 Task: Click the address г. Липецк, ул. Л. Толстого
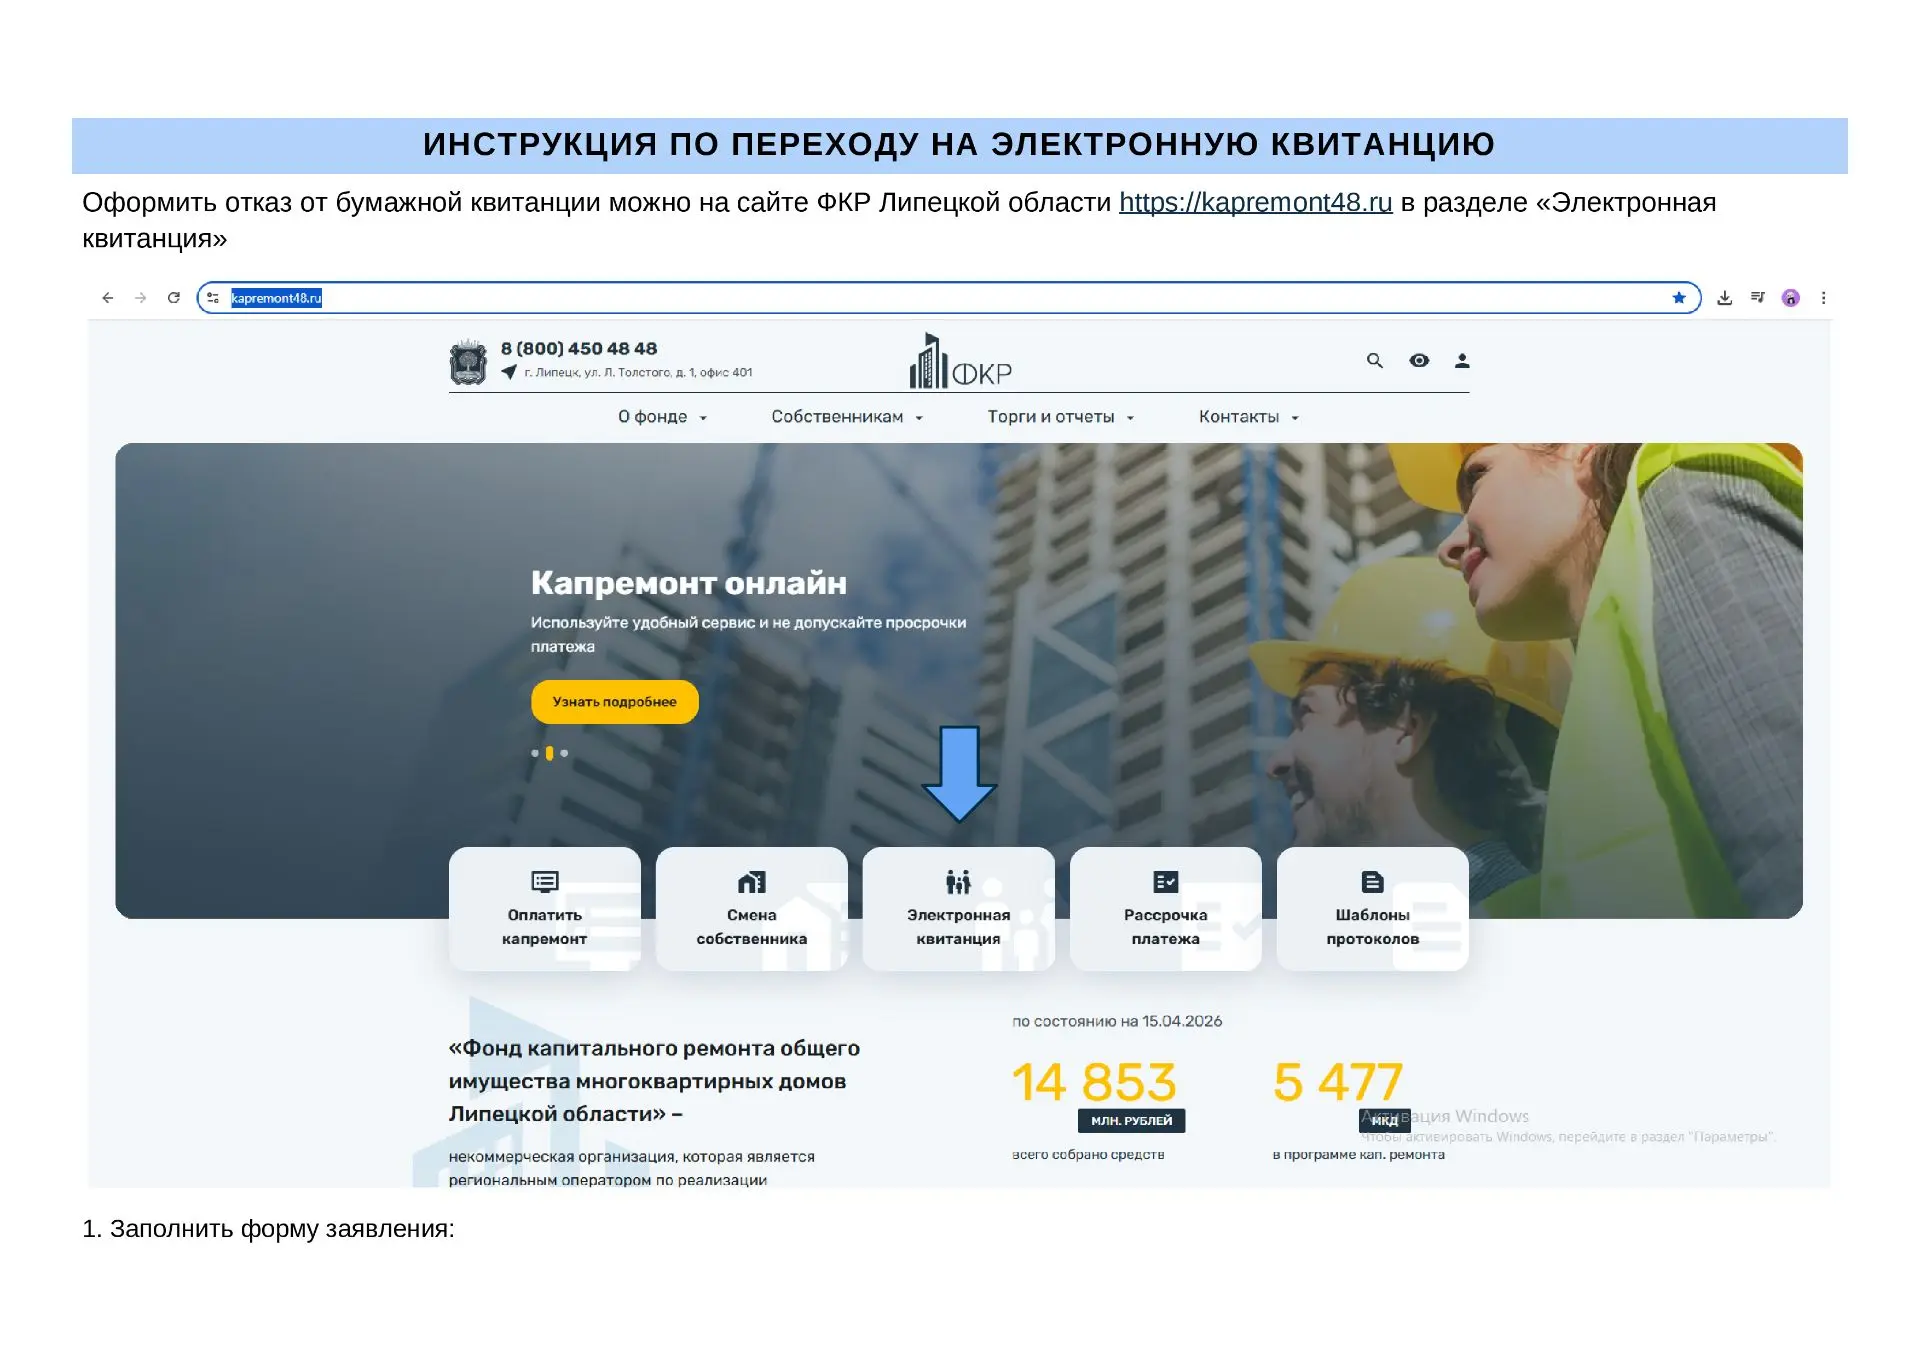(x=638, y=373)
